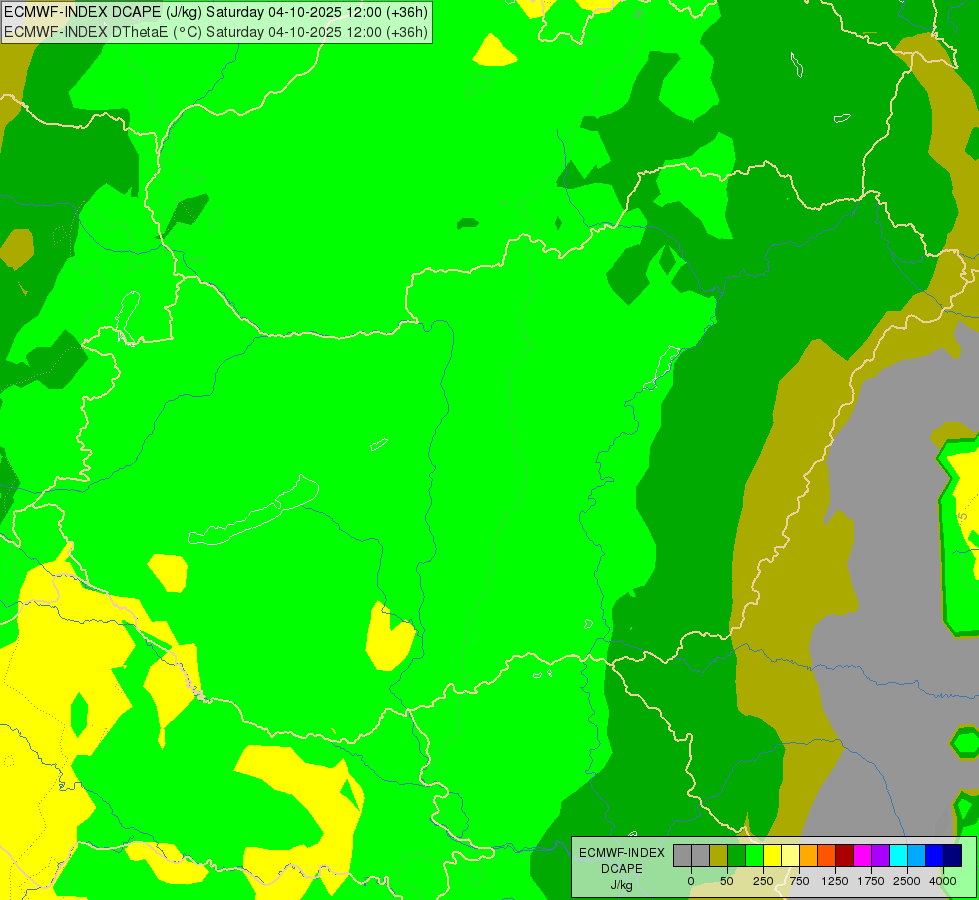Pick the cyan legend swatch
The height and width of the screenshot is (900, 979).
click(898, 856)
